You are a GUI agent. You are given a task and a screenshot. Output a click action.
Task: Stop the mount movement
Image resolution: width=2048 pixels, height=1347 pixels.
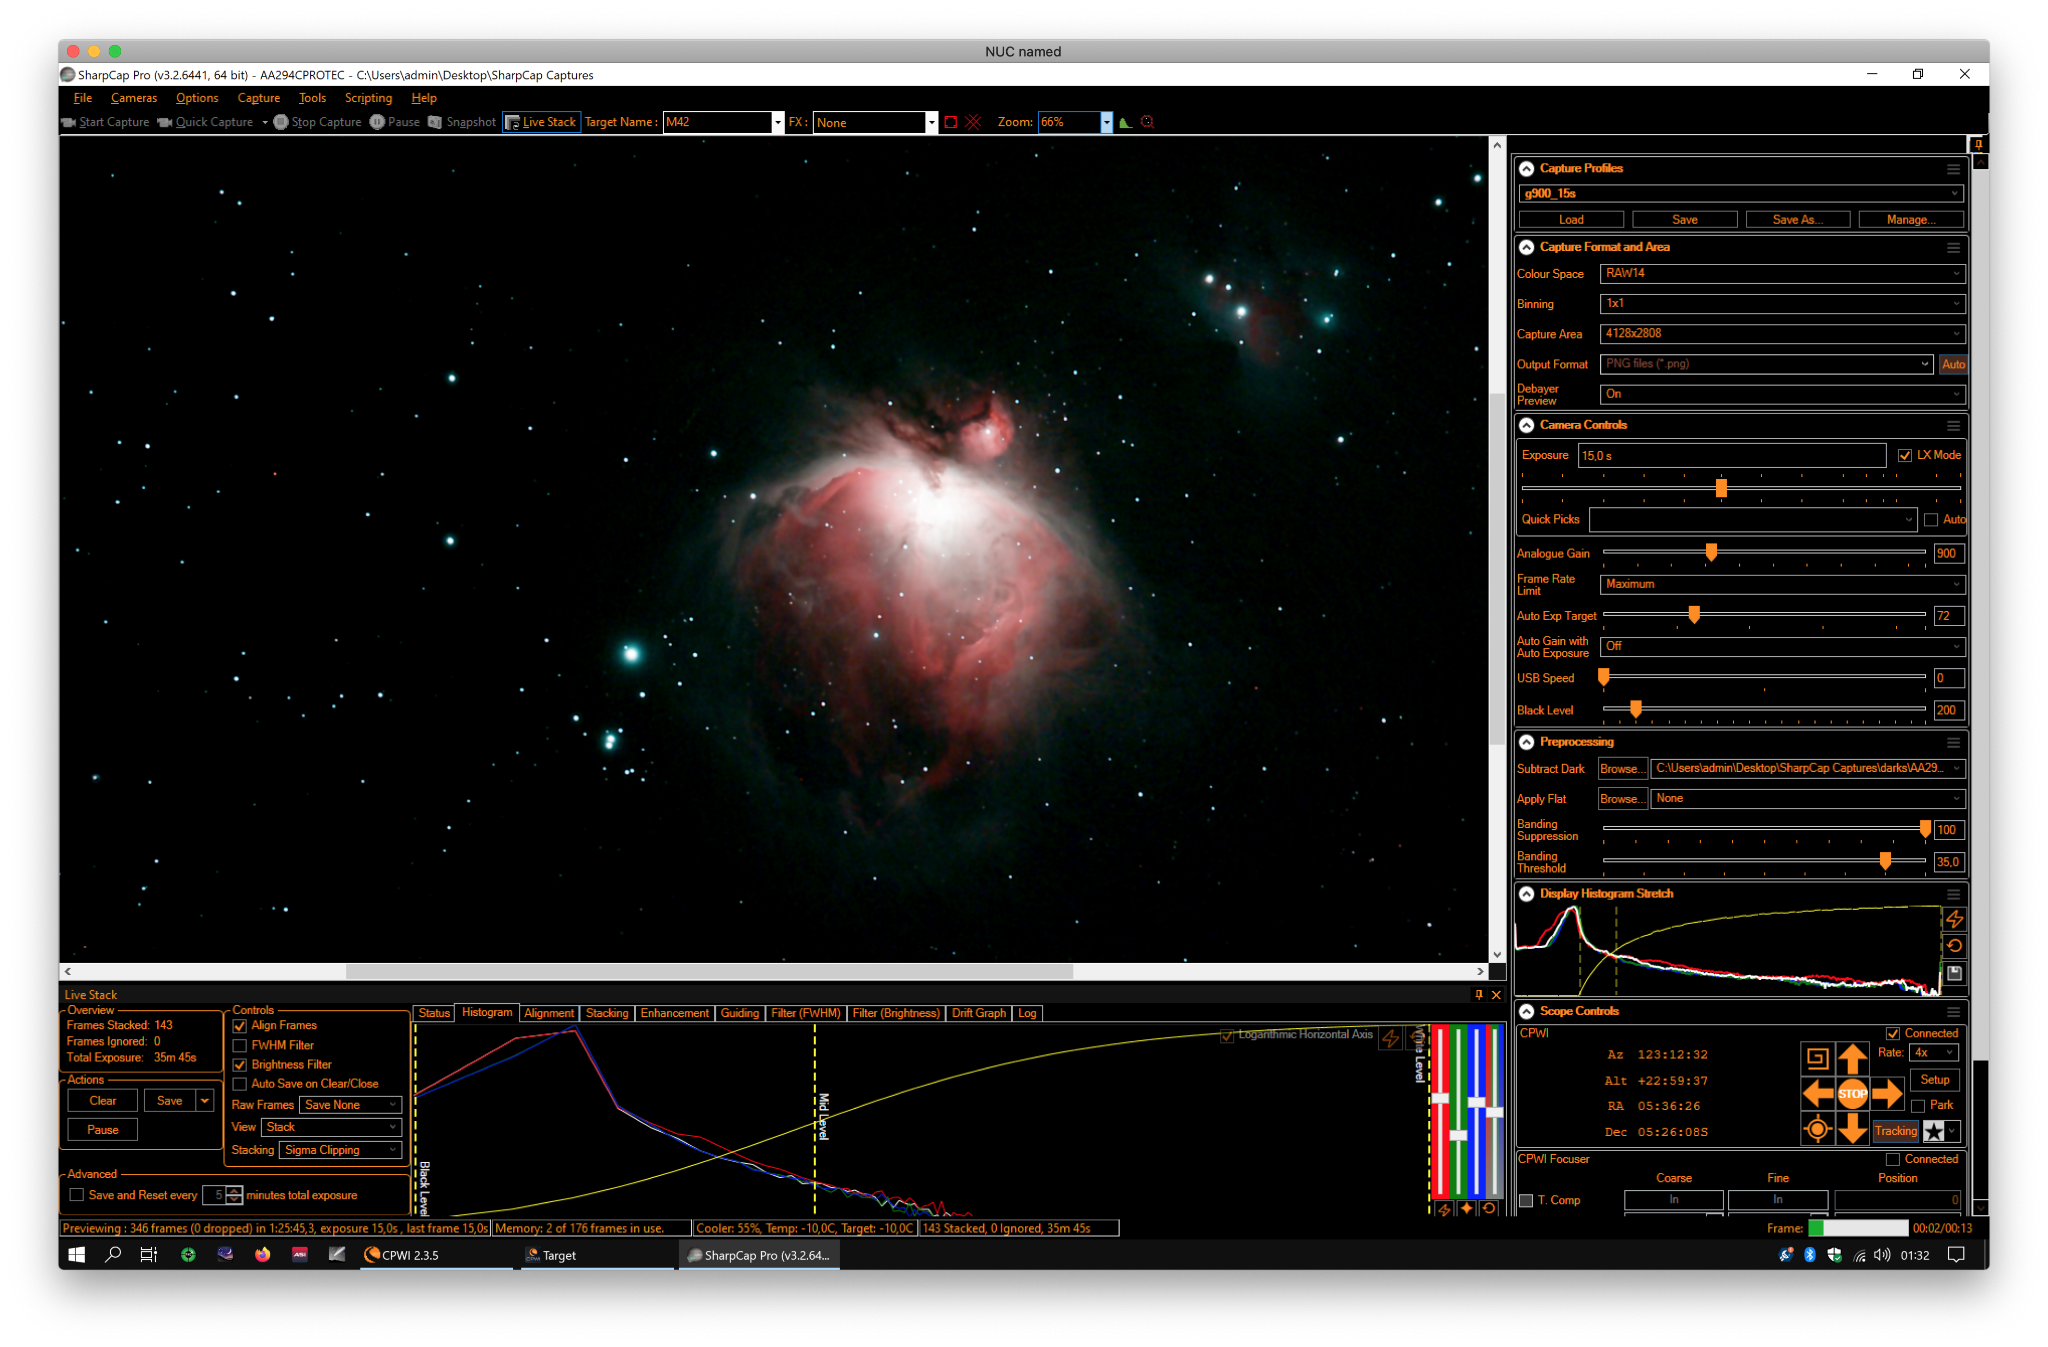(1853, 1093)
